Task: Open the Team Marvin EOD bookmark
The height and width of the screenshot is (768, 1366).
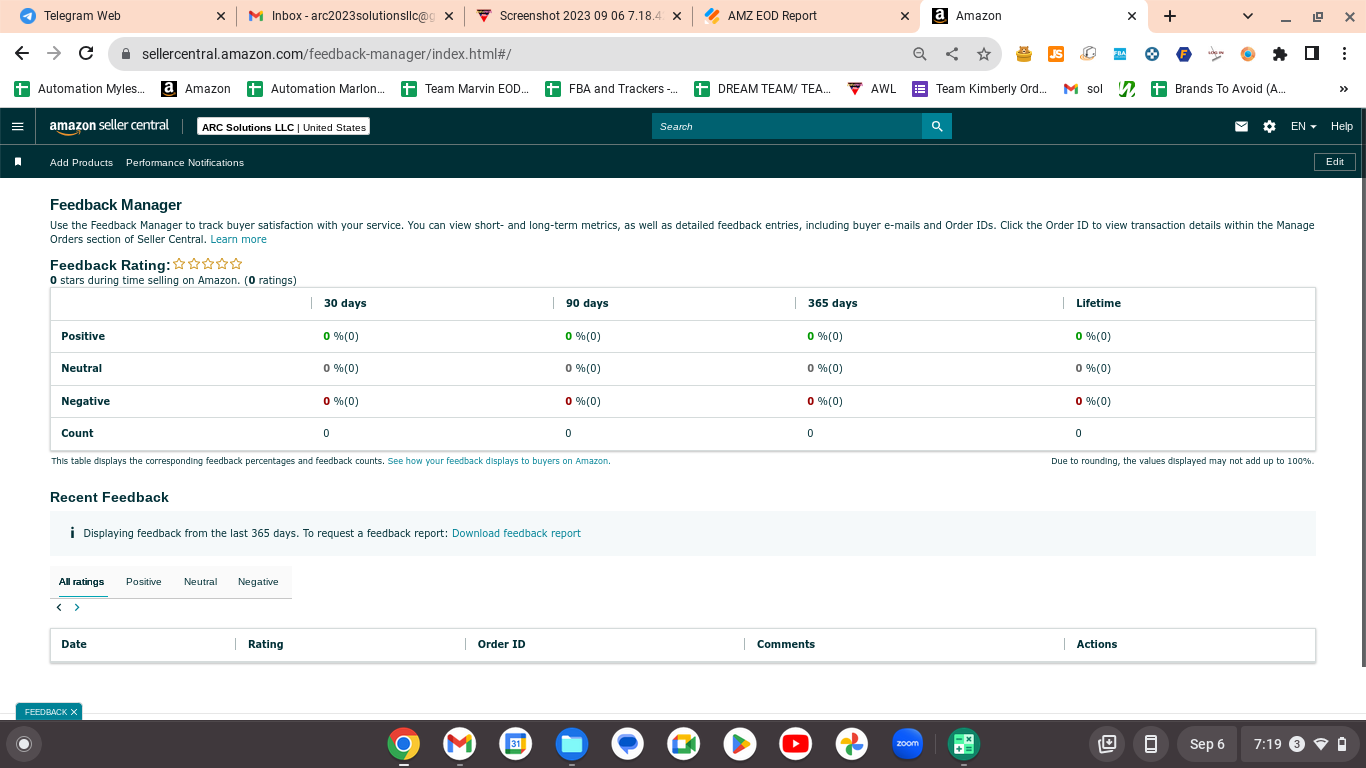Action: coord(465,89)
